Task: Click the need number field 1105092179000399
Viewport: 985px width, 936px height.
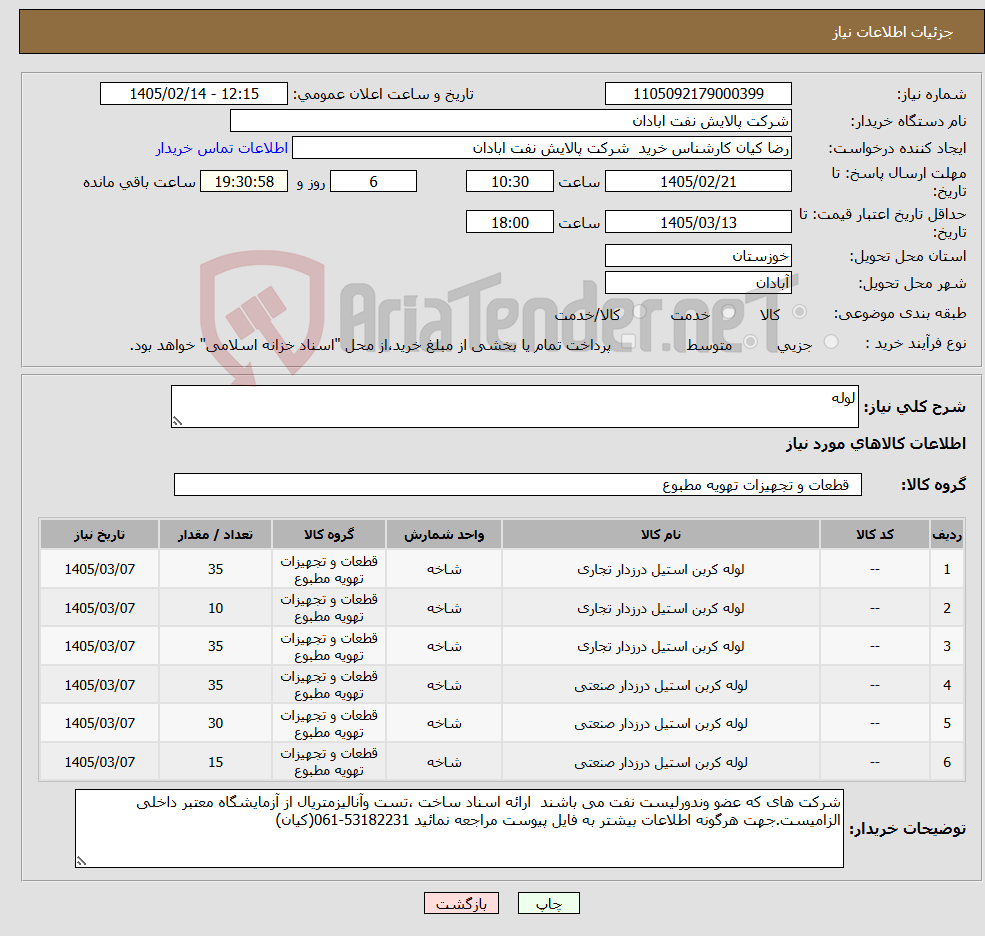Action: click(x=698, y=94)
